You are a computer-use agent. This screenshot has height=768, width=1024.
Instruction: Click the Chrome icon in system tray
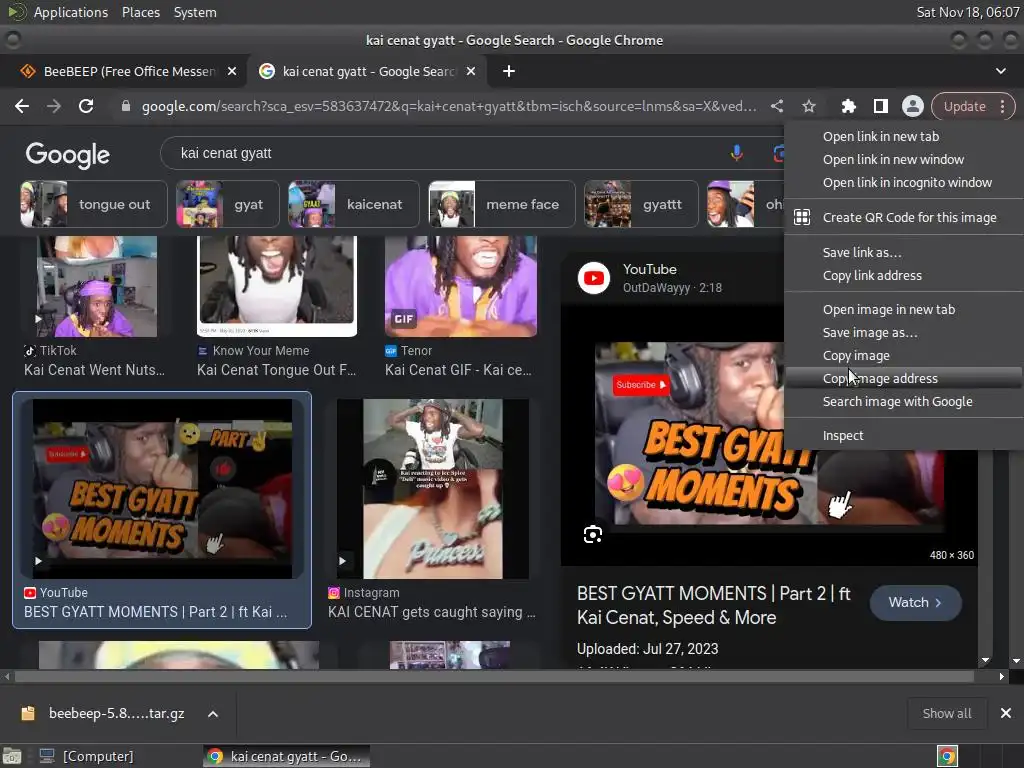pyautogui.click(x=947, y=756)
